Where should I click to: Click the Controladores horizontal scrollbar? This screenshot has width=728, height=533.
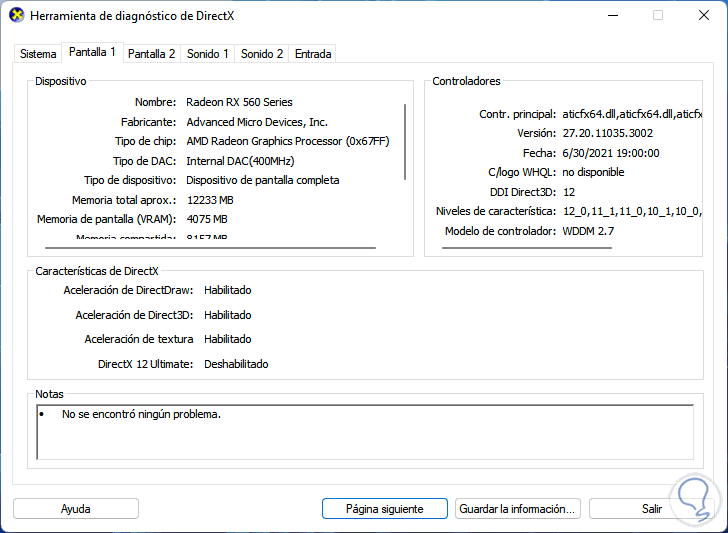(x=526, y=248)
